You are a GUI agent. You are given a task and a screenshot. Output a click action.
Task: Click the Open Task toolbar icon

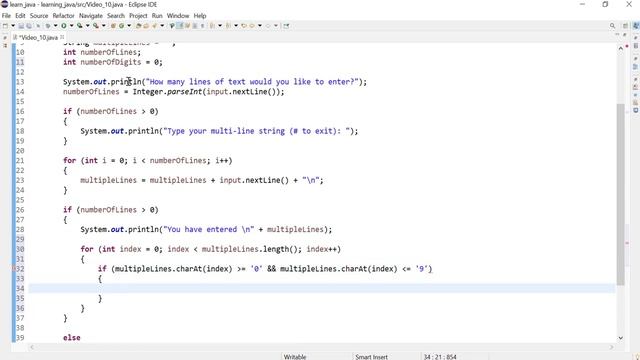pos(146,26)
